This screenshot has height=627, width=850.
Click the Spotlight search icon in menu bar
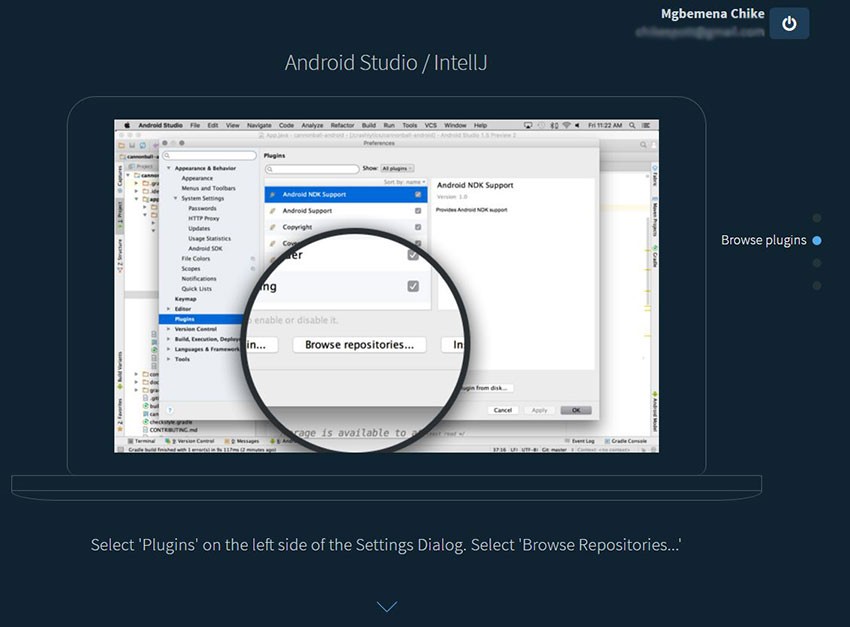(x=632, y=125)
